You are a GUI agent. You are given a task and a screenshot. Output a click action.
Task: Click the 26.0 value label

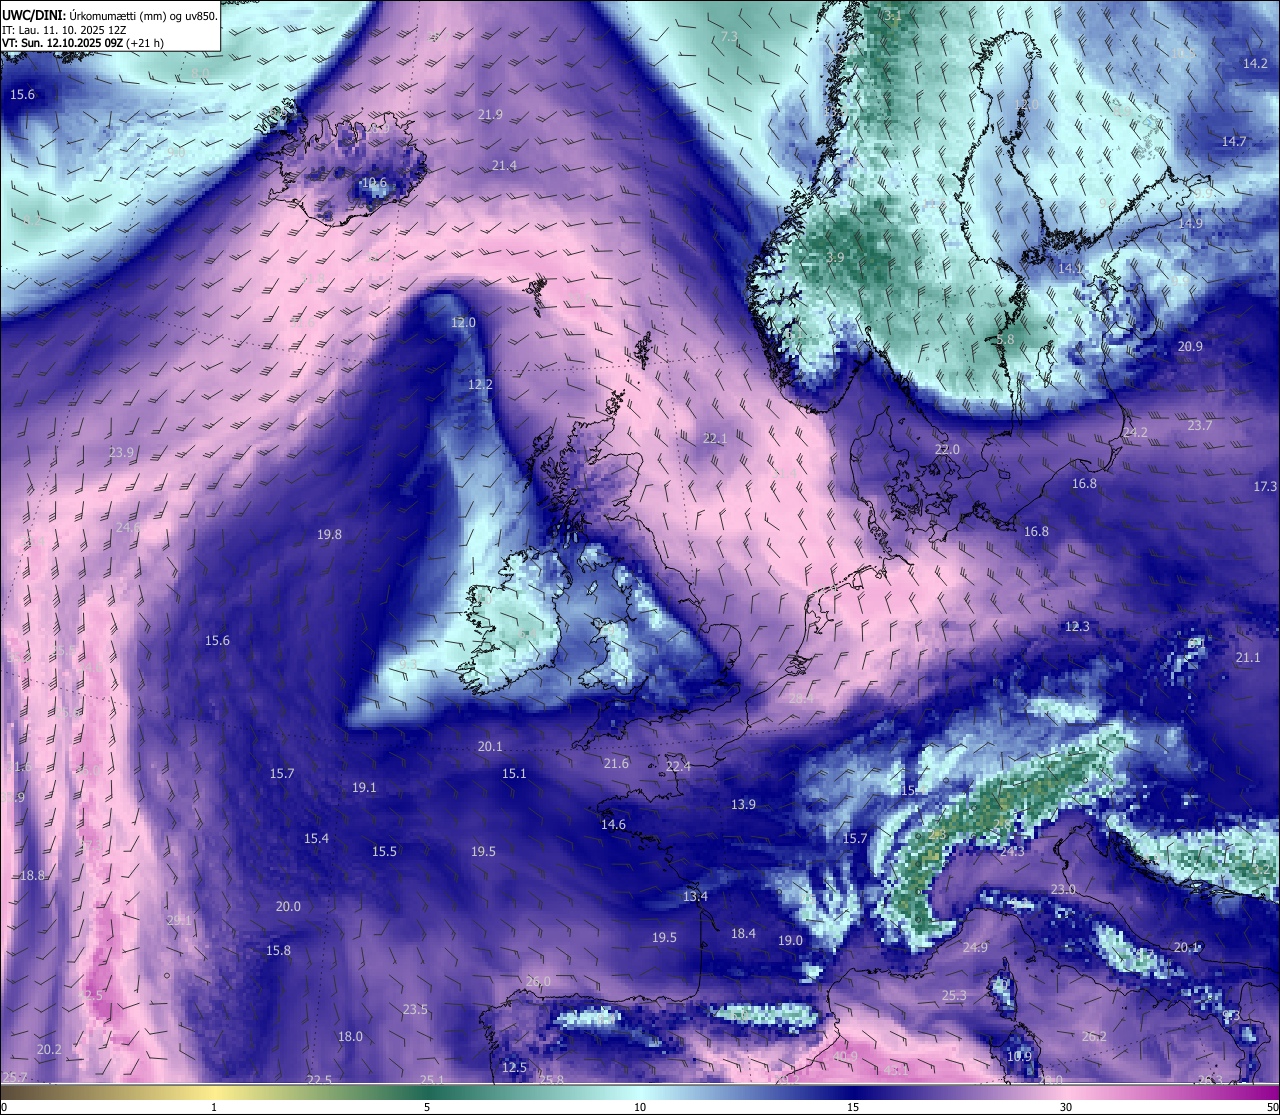[x=538, y=982]
